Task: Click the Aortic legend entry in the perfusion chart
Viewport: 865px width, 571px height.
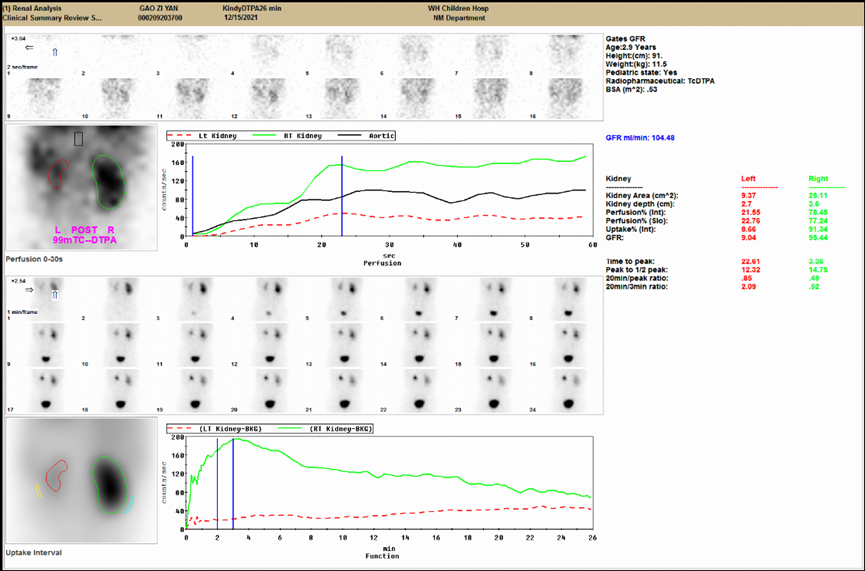Action: click(365, 136)
